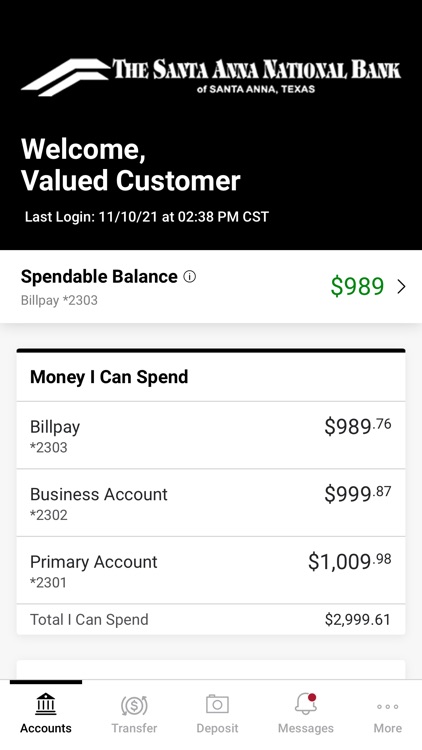Open the More three-dots icon

coord(388,706)
